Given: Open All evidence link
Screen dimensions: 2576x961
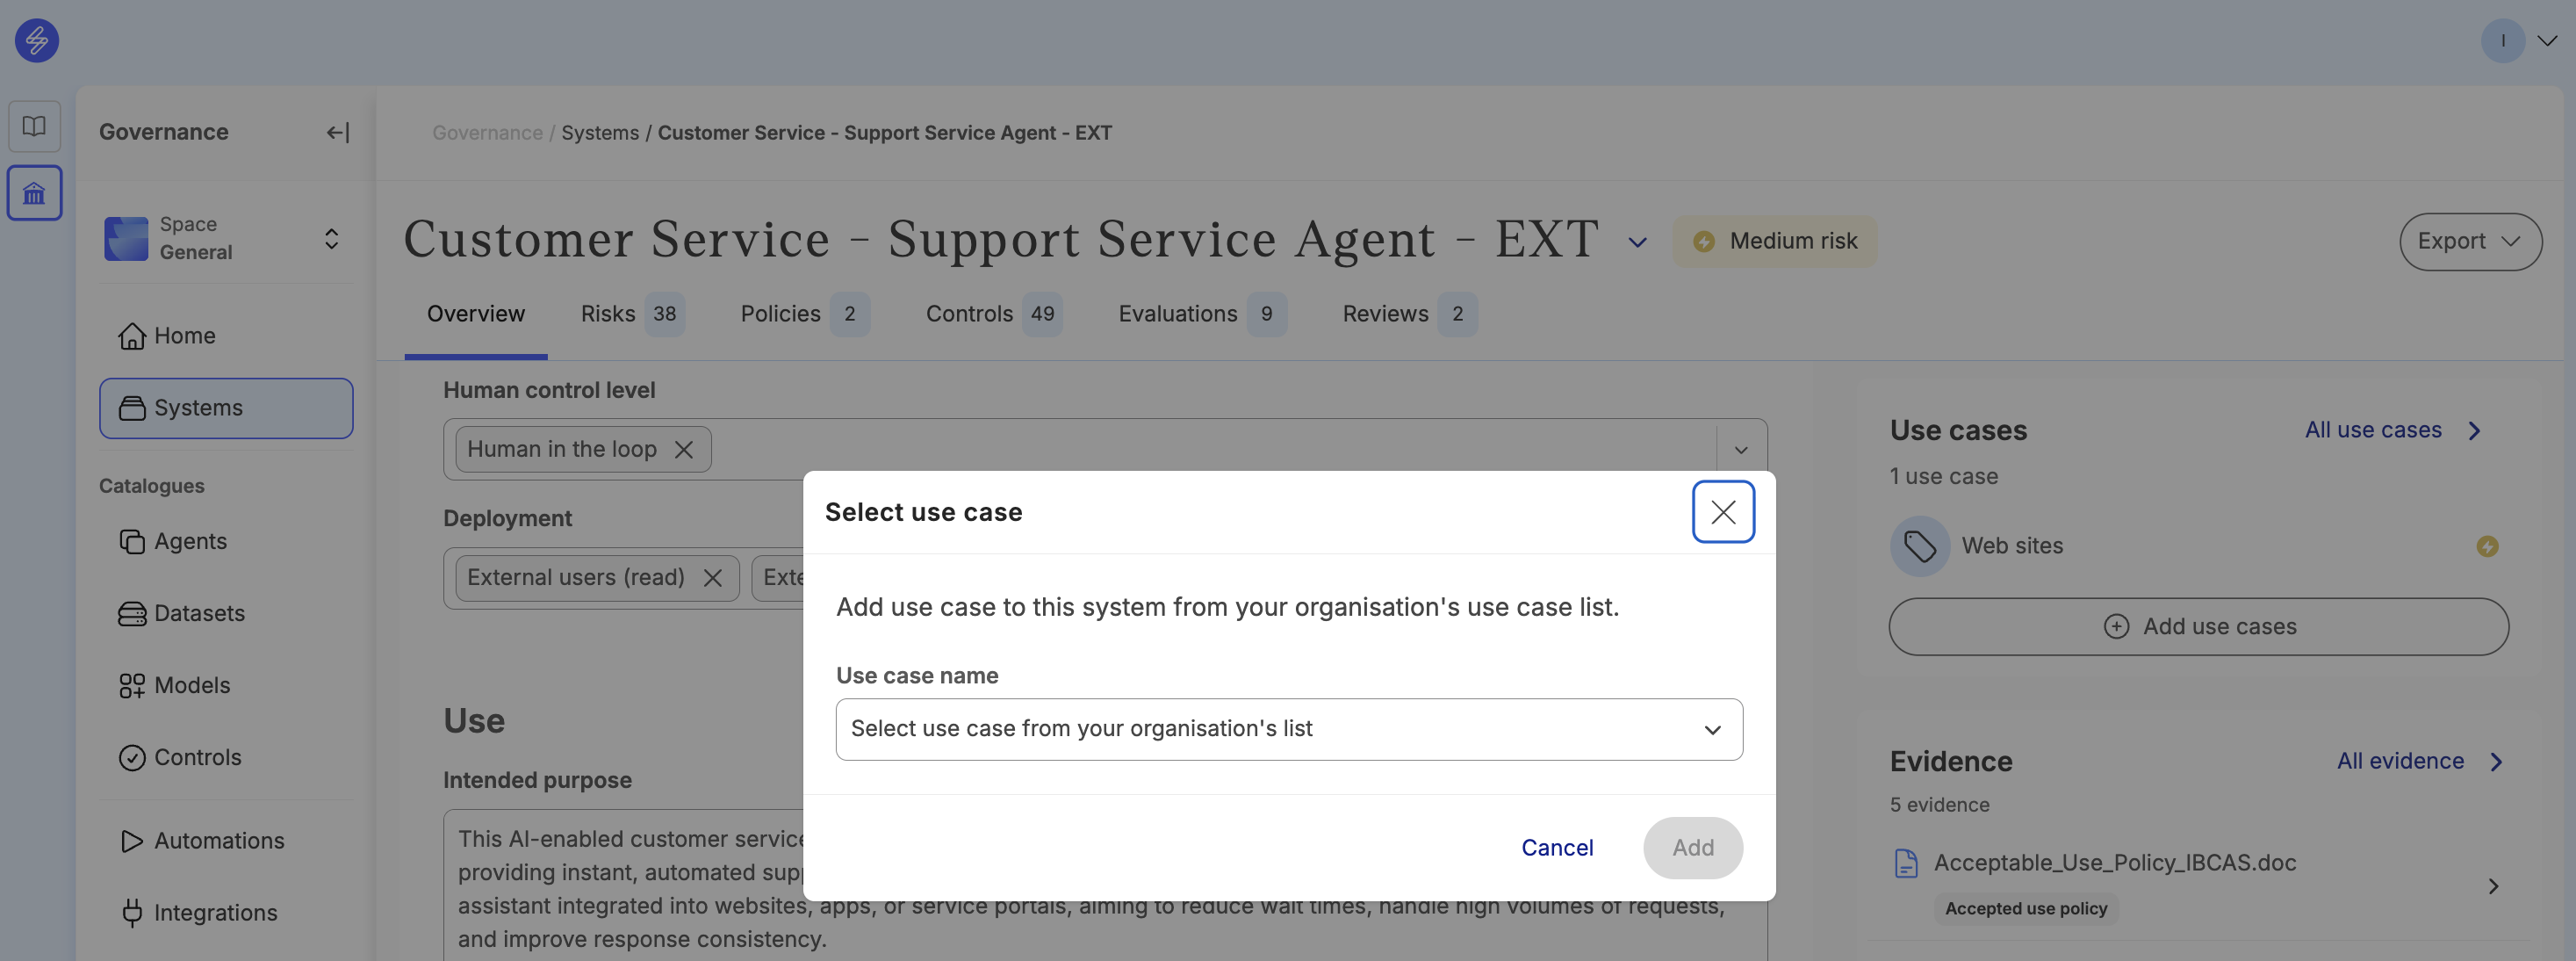Looking at the screenshot, I should (2420, 761).
